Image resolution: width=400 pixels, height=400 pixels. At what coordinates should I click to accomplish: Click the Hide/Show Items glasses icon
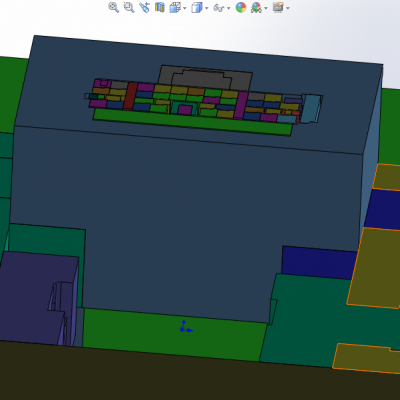tap(219, 8)
